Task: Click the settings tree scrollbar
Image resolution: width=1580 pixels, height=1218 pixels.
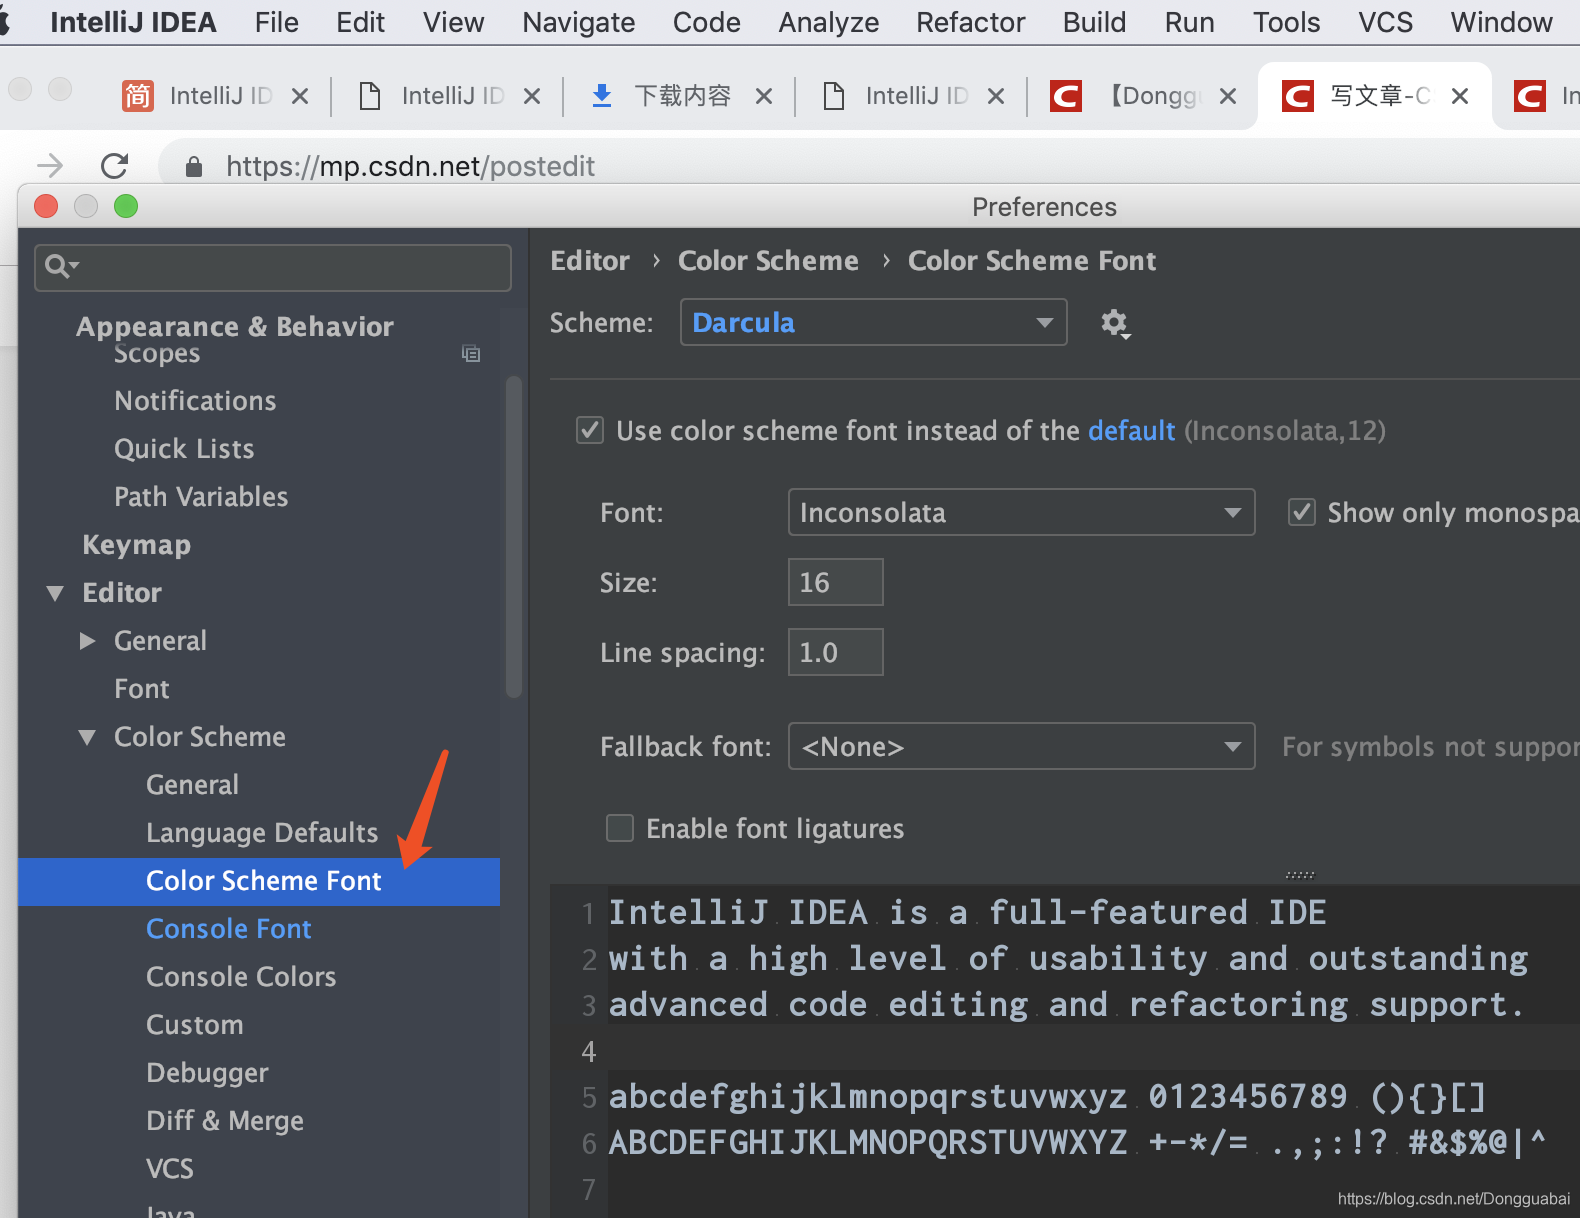Action: pyautogui.click(x=514, y=536)
